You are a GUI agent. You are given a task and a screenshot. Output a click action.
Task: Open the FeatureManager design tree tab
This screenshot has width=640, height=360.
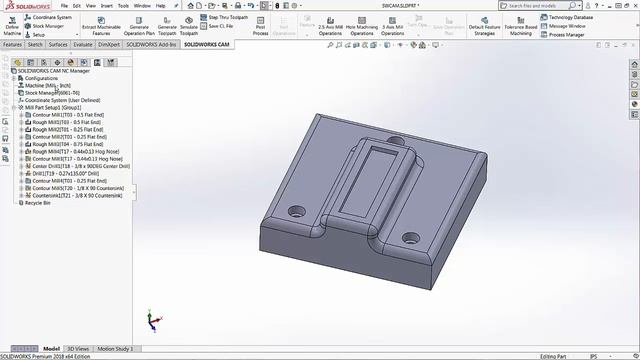[x=17, y=62]
